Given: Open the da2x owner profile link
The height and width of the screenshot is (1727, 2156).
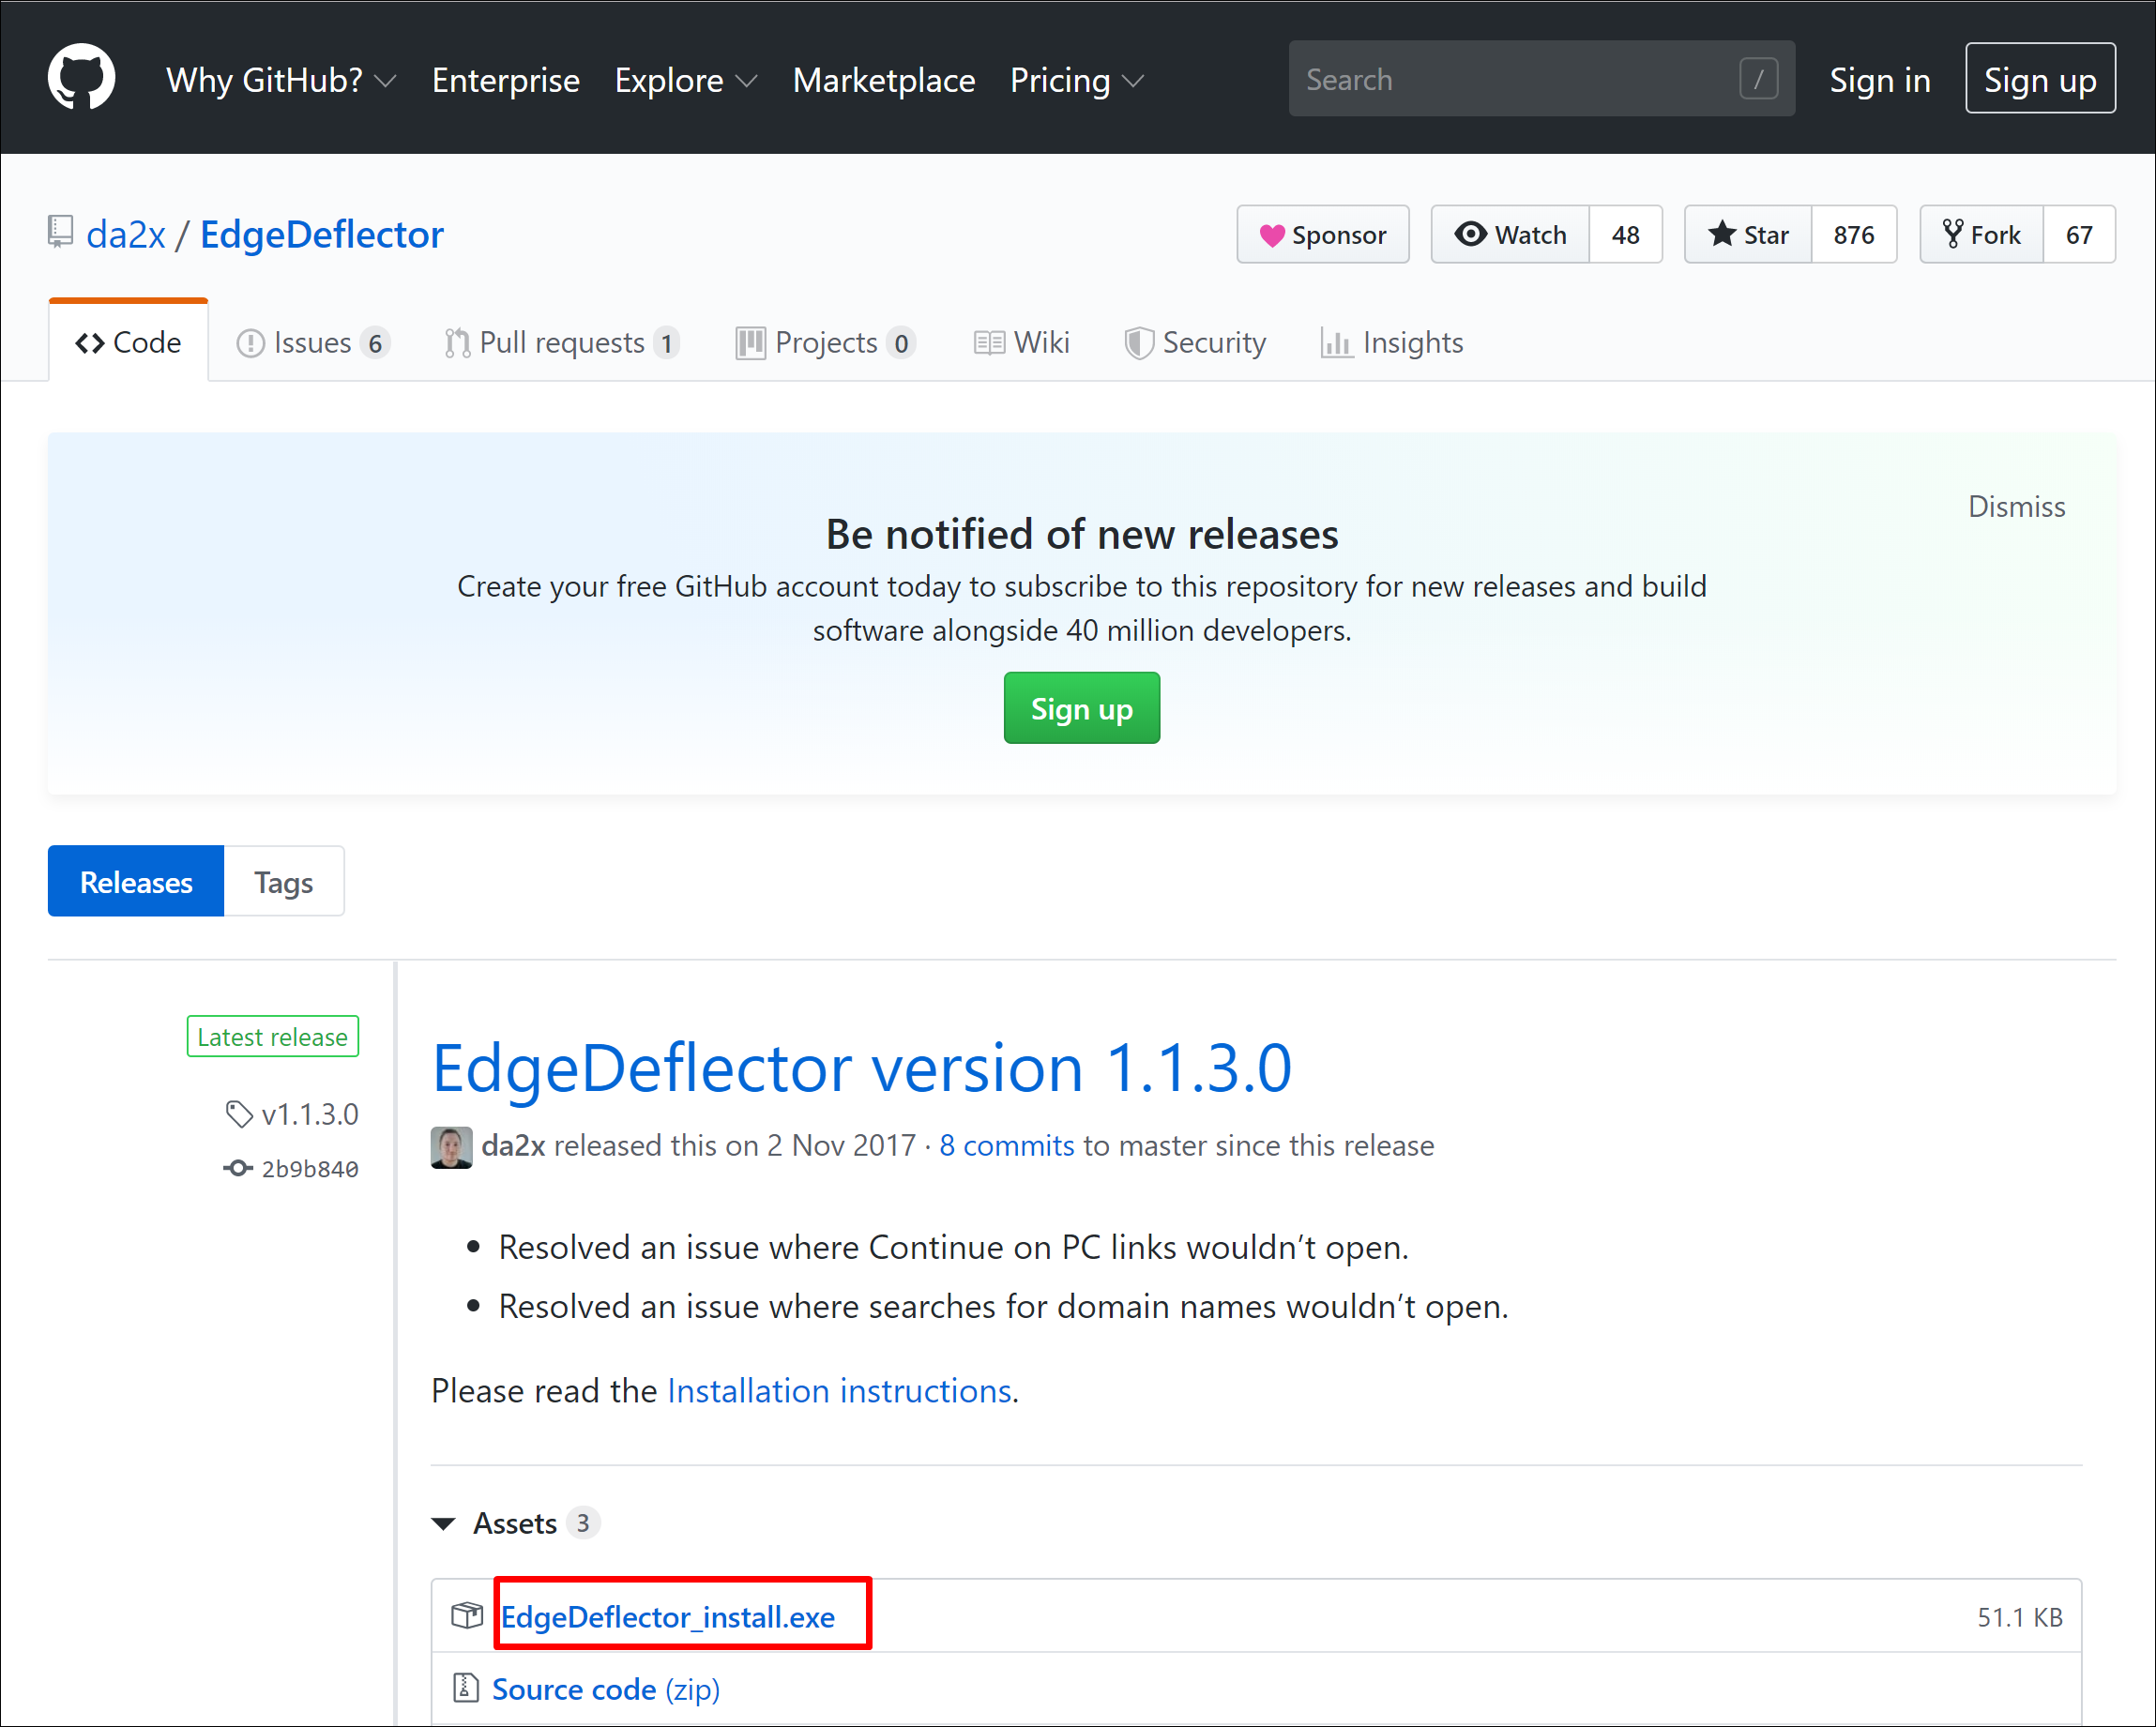Looking at the screenshot, I should (126, 234).
